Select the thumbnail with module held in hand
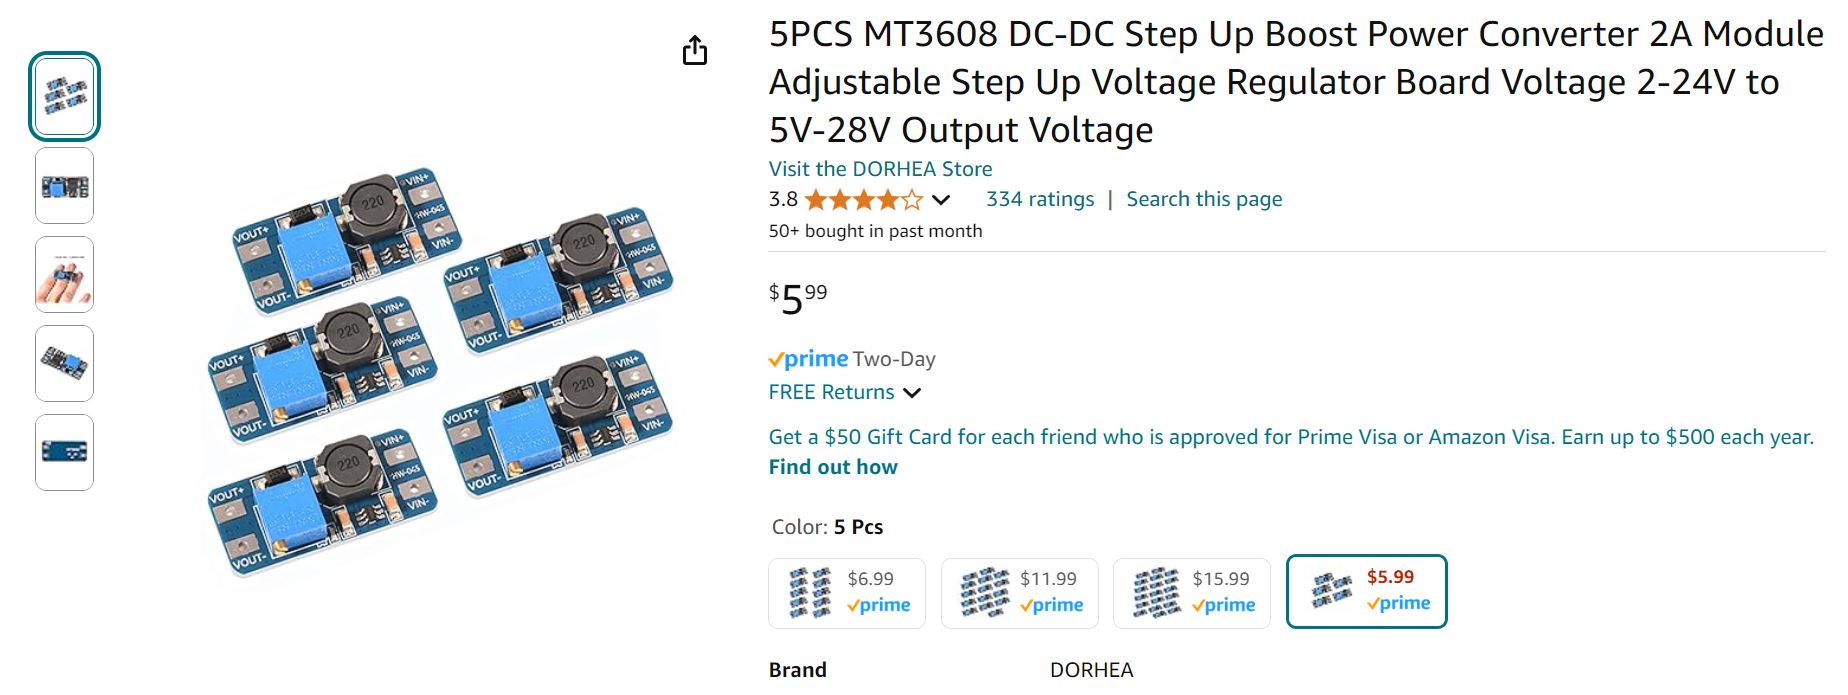This screenshot has height=695, width=1848. pyautogui.click(x=64, y=275)
